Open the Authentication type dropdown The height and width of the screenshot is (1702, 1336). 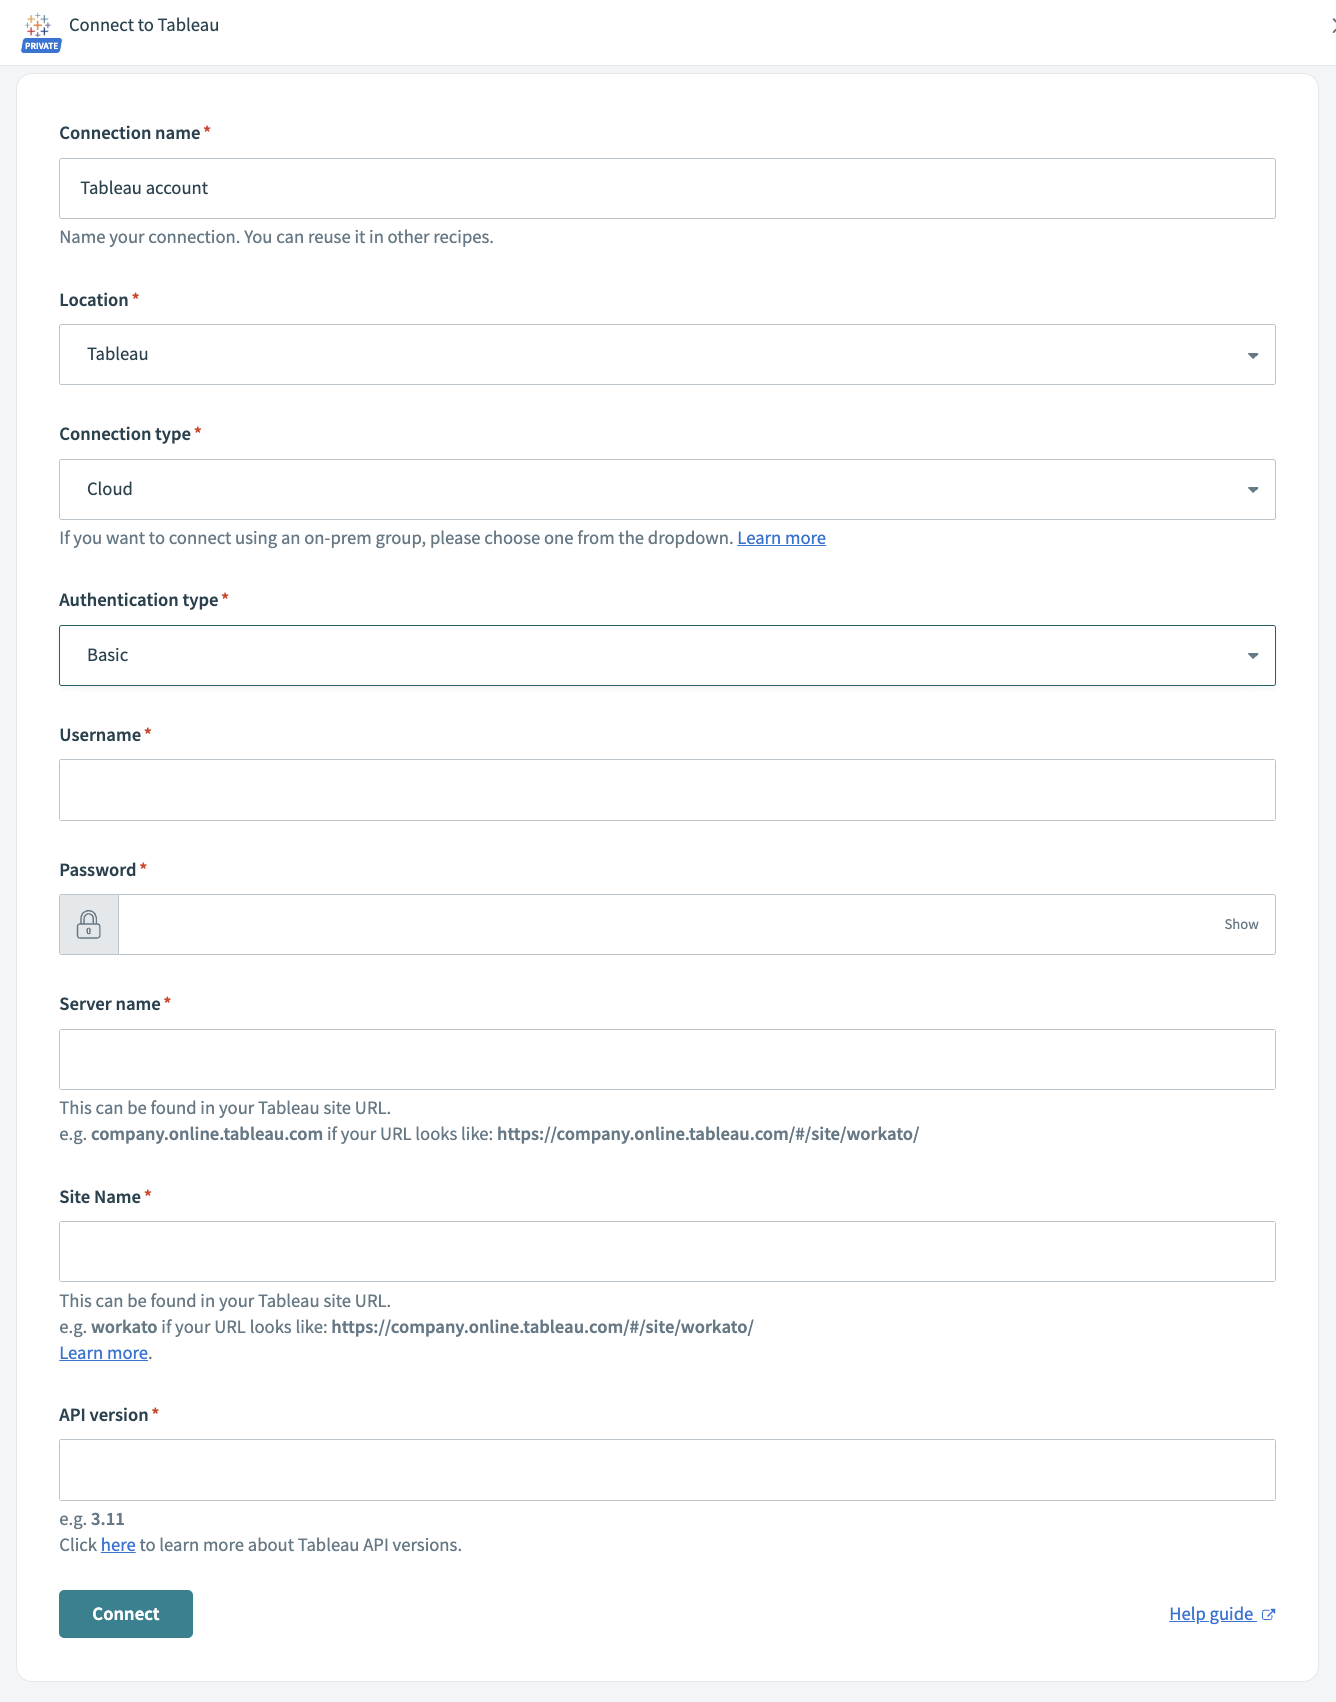tap(666, 656)
